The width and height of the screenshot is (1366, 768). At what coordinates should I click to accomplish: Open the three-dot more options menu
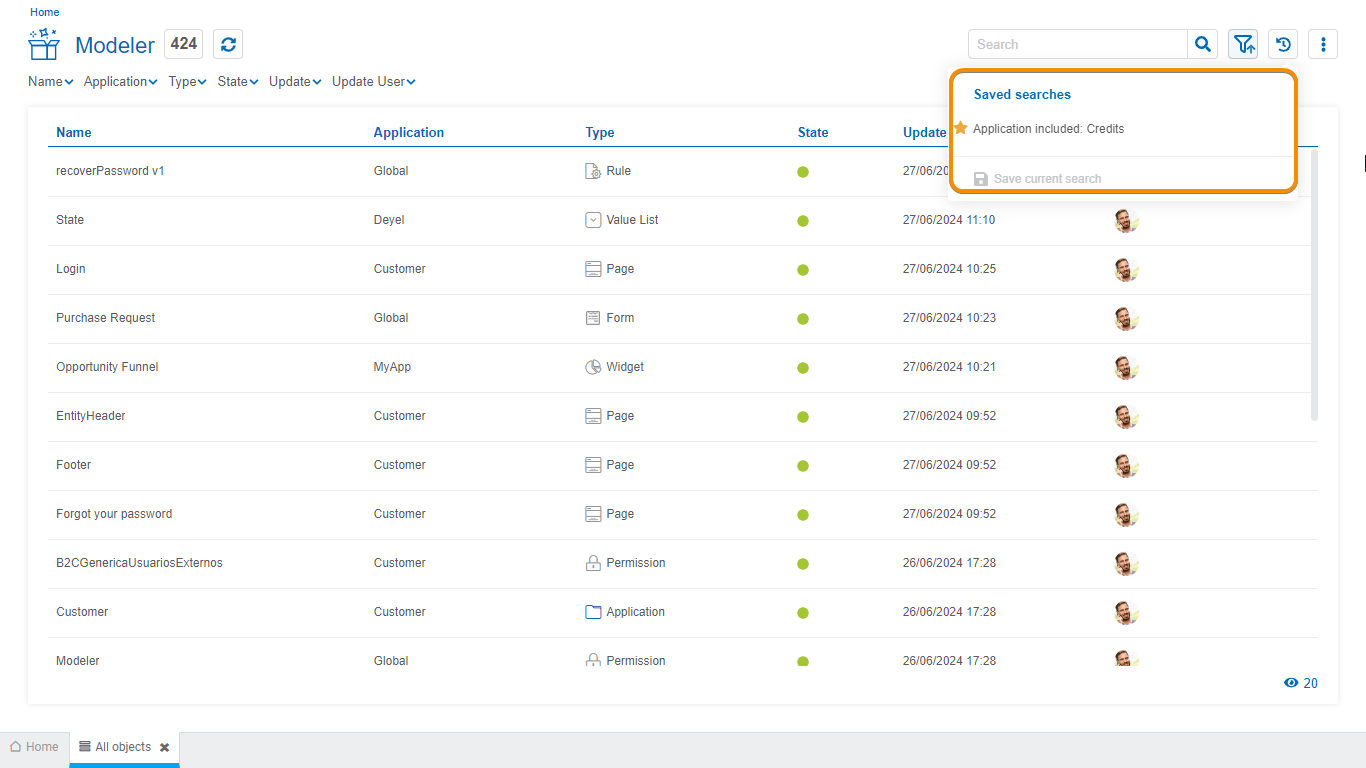point(1323,44)
